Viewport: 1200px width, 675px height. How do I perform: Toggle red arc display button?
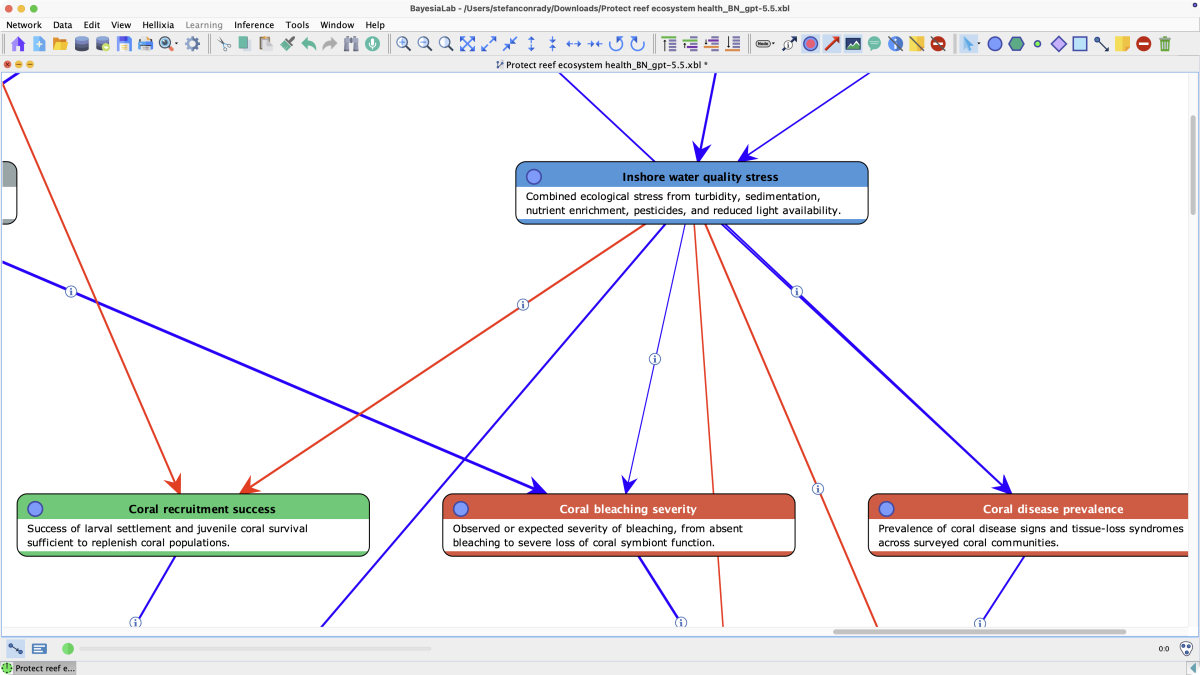pos(832,44)
